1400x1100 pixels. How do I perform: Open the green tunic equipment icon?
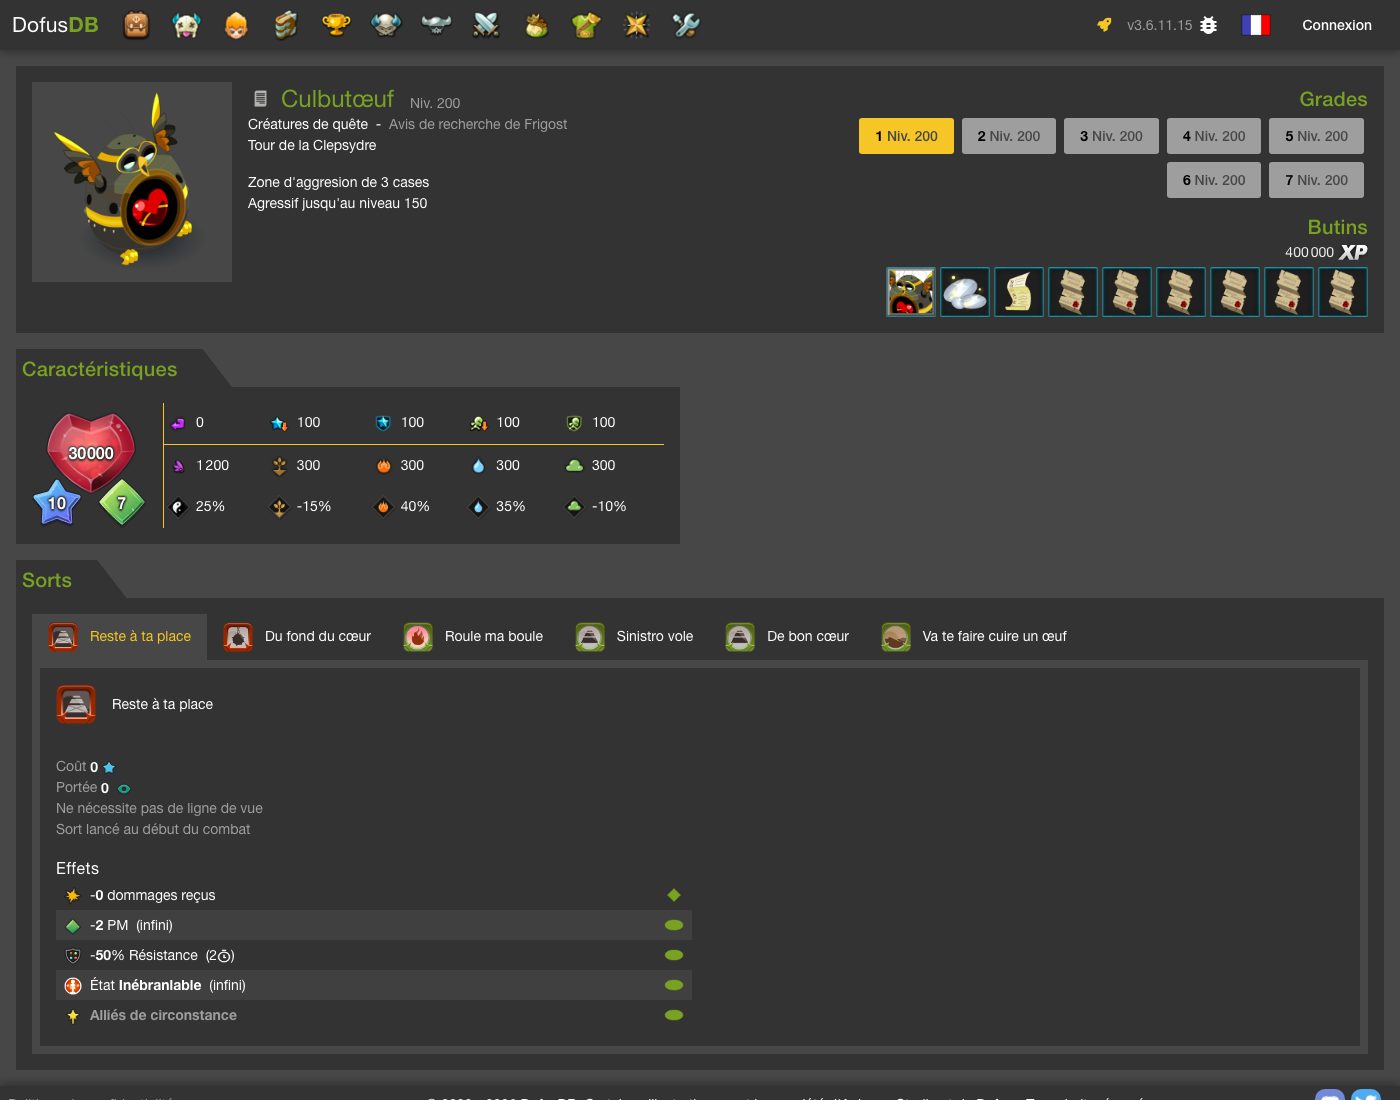(586, 25)
